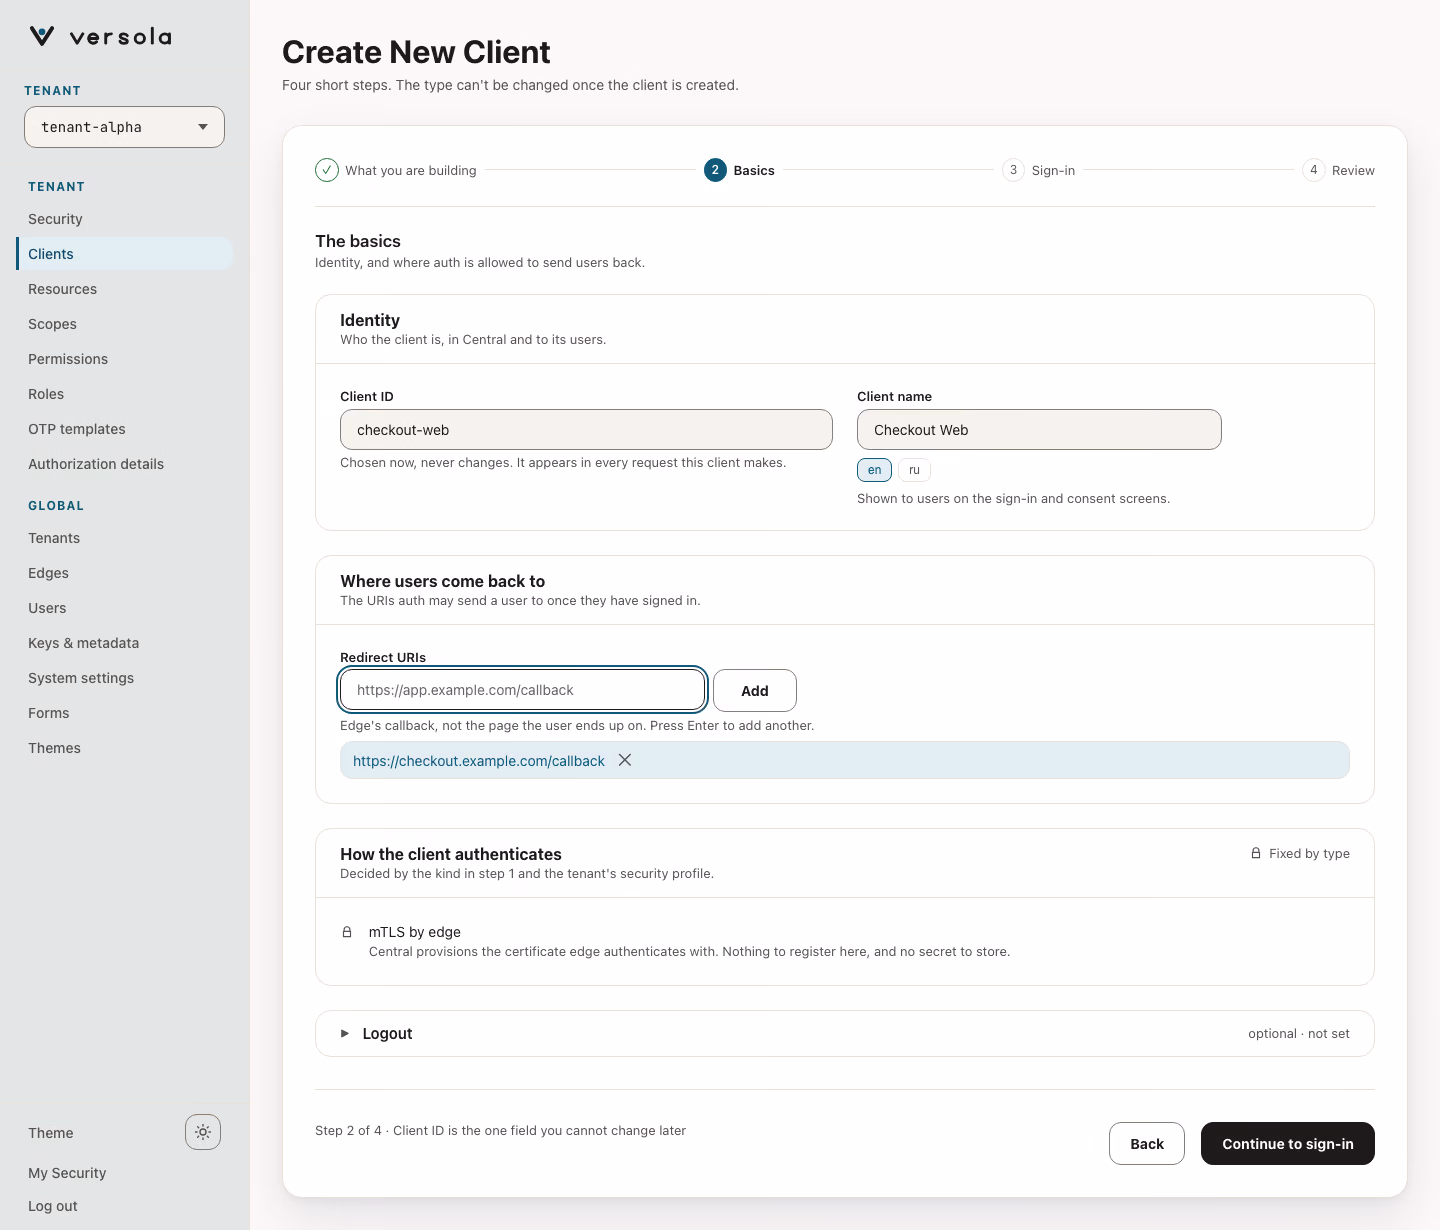Expand the Logout section
The width and height of the screenshot is (1440, 1230).
tap(845, 1033)
